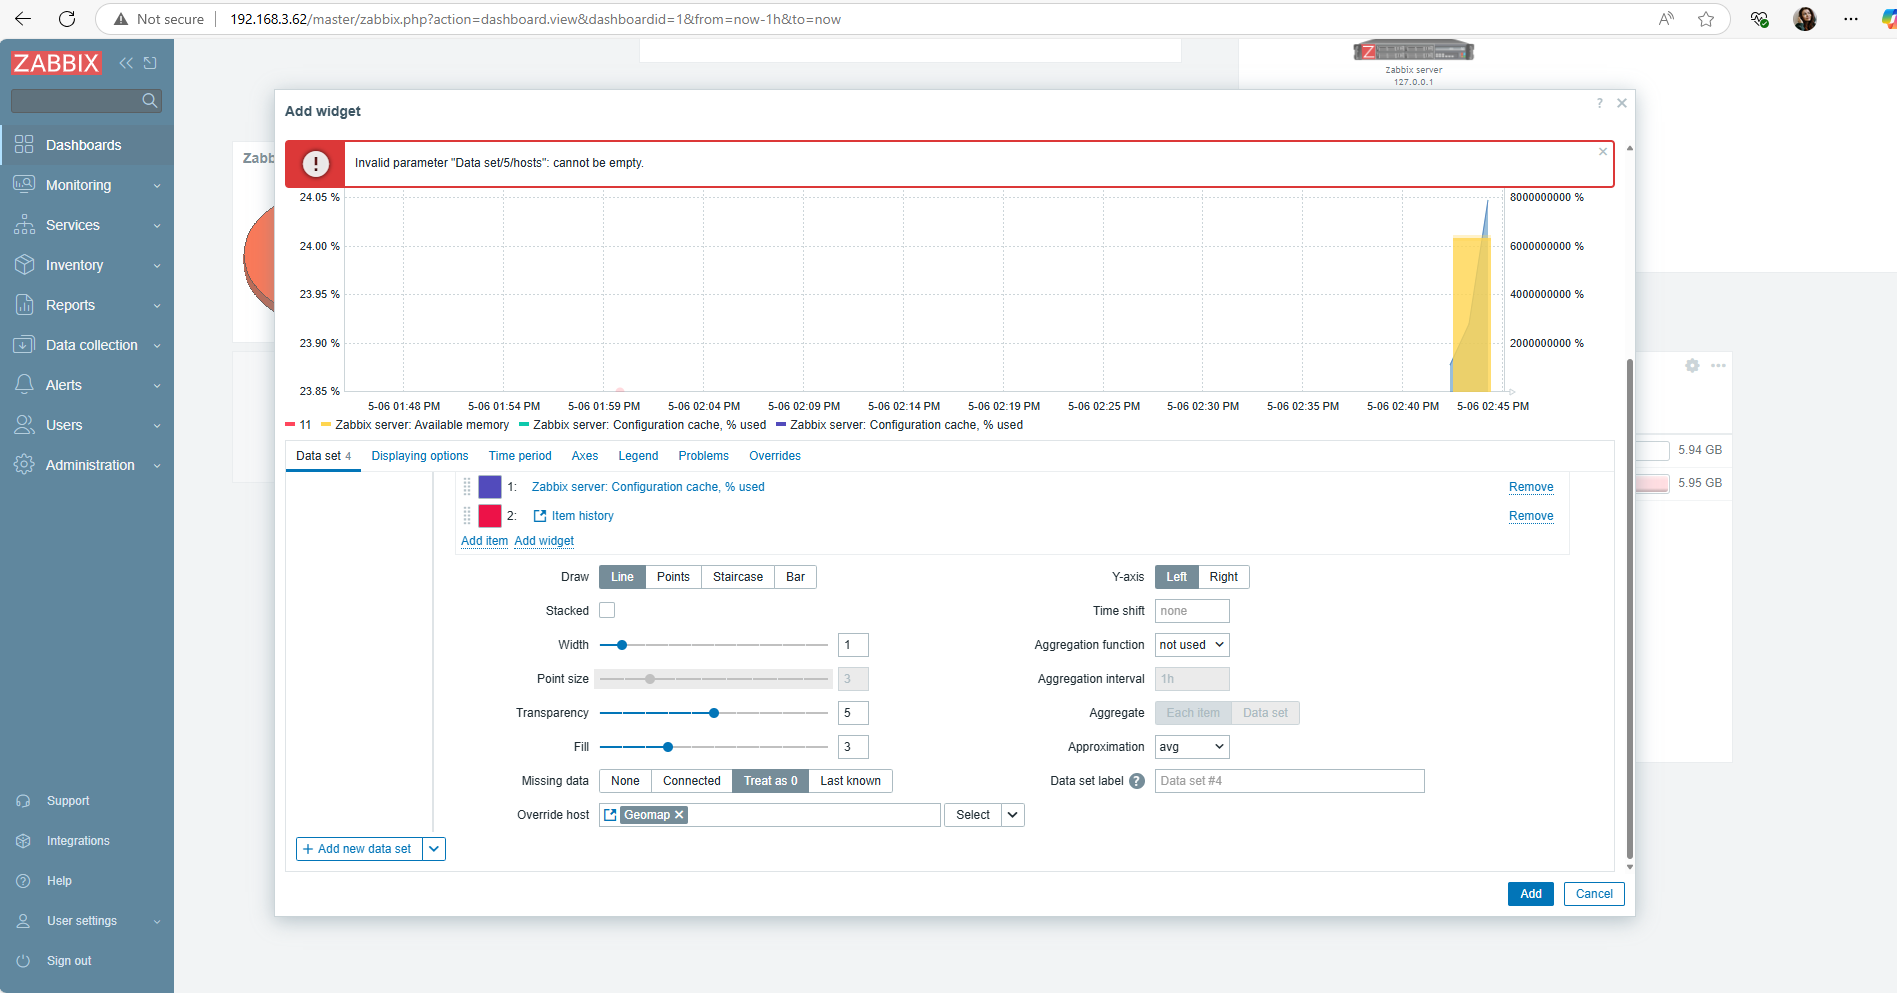Click the Reports sidebar icon
Screen dimensions: 1897x993
[x=24, y=305]
